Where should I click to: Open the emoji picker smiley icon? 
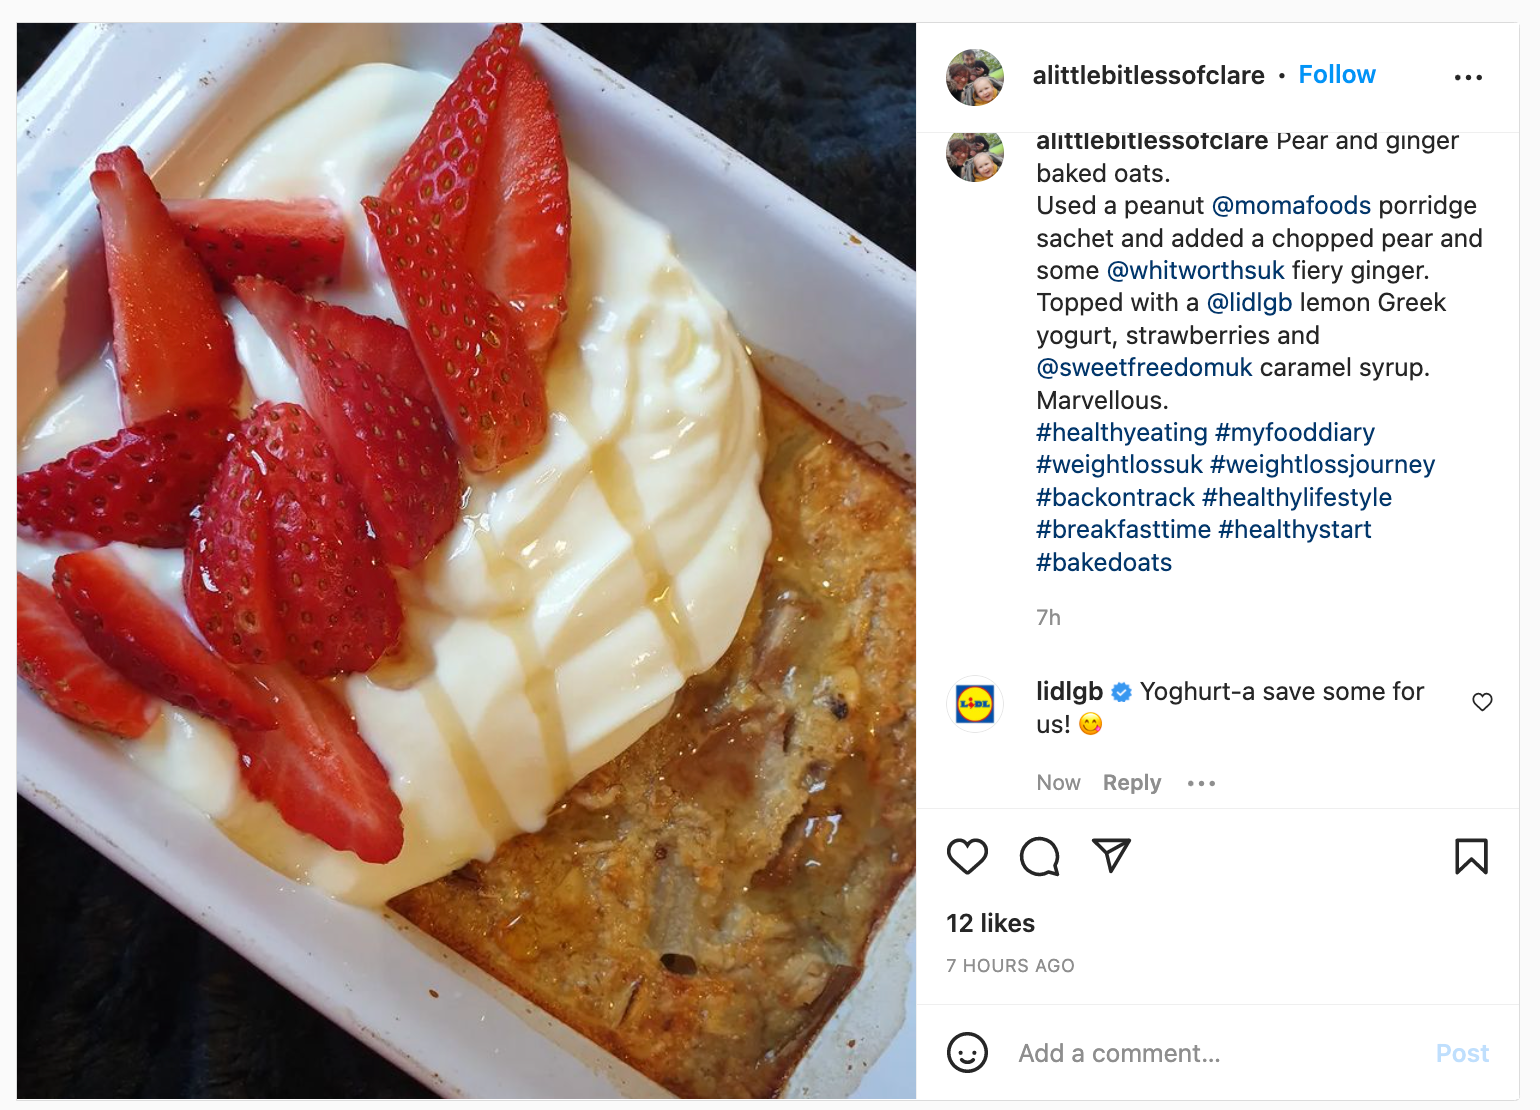967,1053
